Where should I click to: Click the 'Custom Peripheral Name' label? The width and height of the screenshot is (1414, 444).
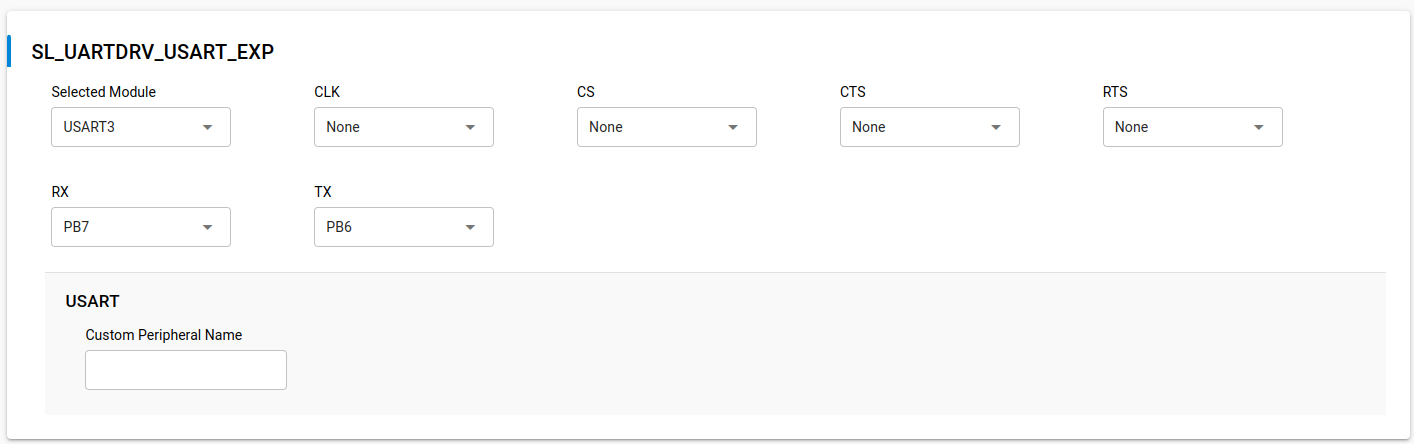[x=164, y=335]
